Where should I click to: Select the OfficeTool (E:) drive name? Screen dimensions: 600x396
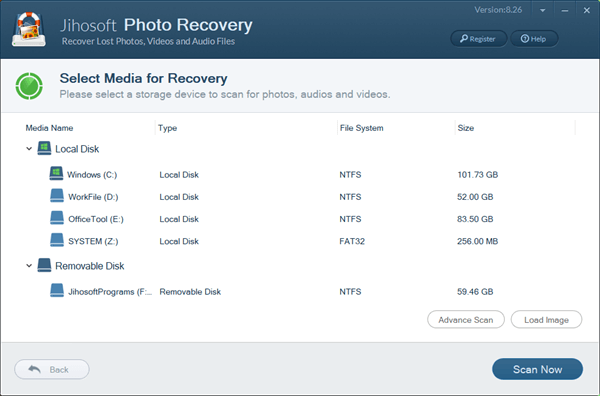[x=96, y=219]
